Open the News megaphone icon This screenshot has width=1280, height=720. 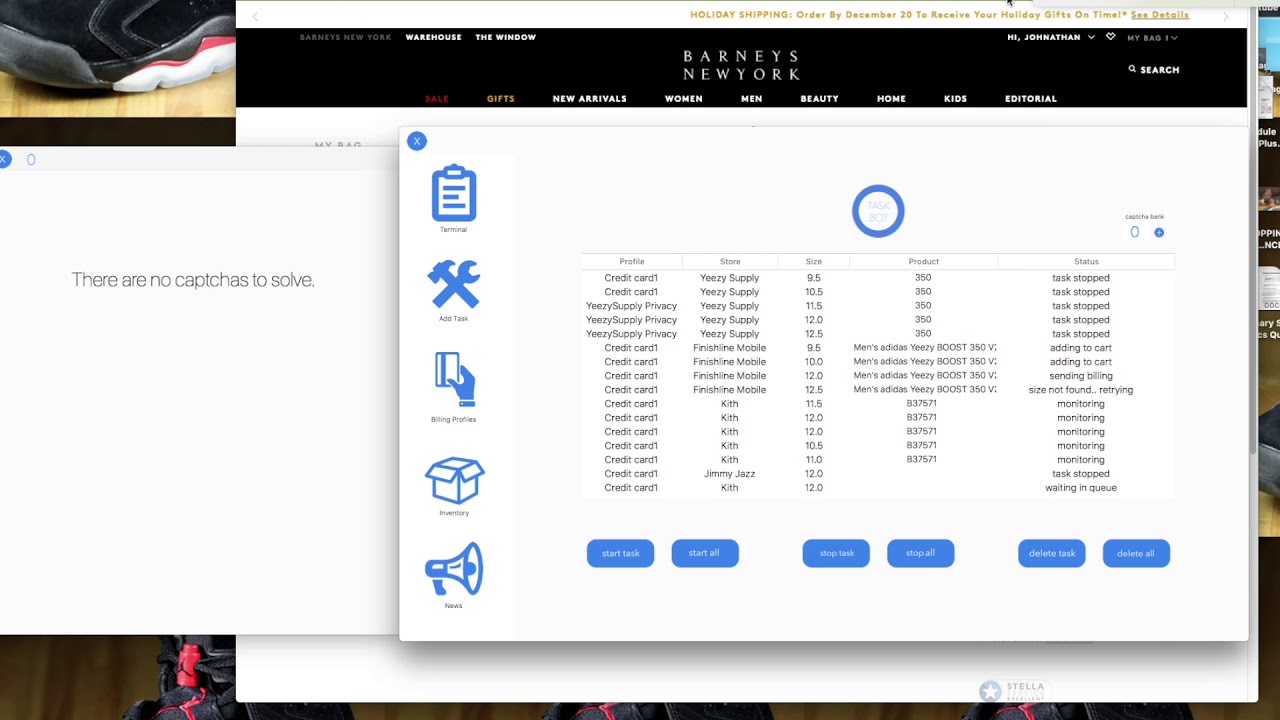pyautogui.click(x=454, y=569)
